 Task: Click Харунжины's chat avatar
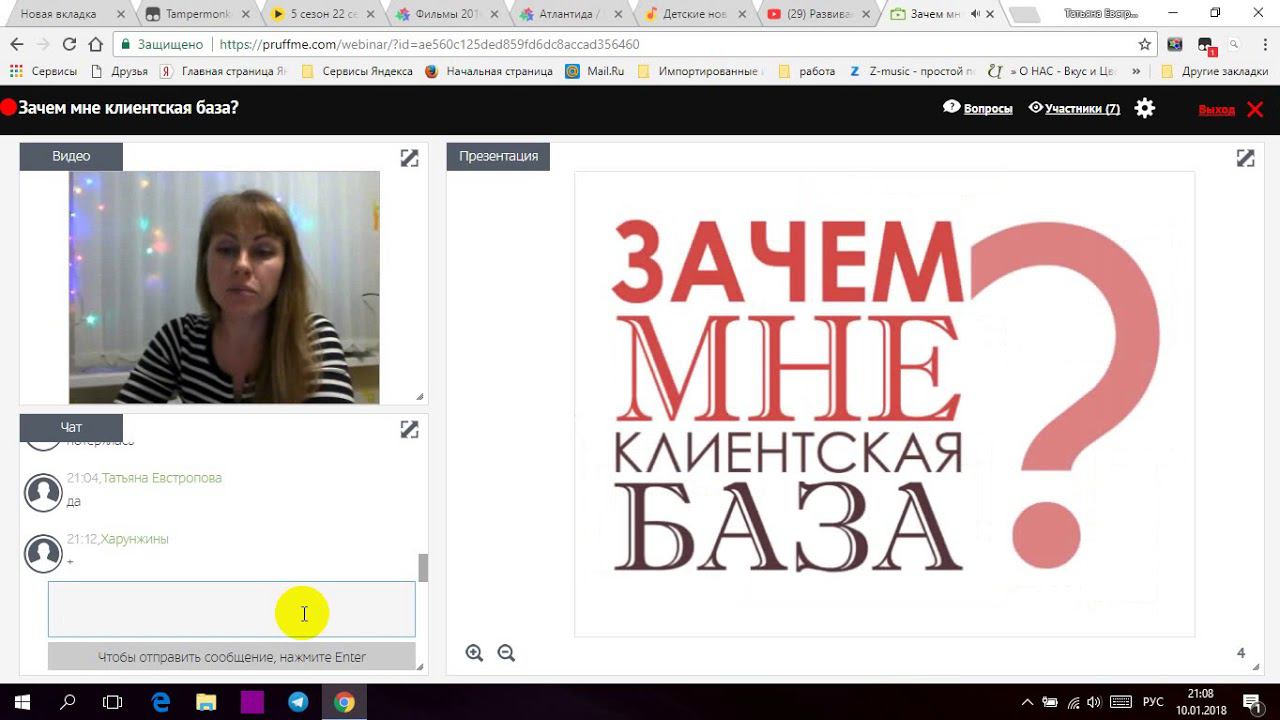(x=43, y=553)
